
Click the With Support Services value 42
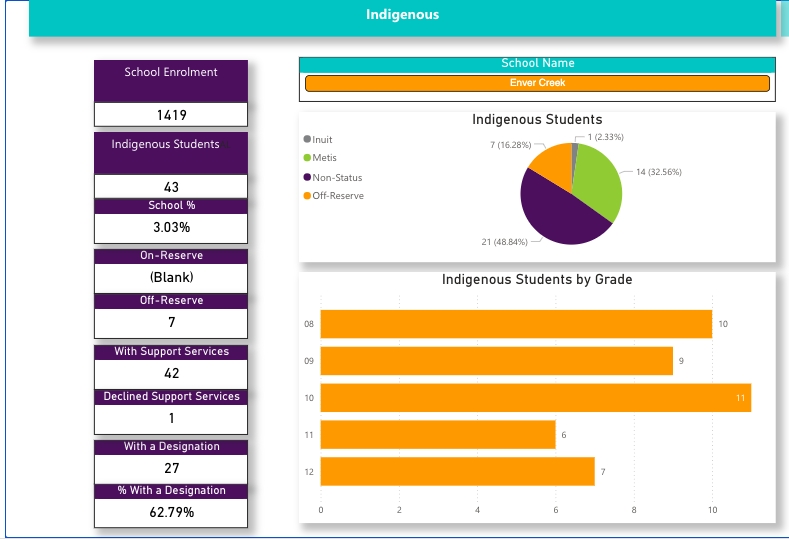pyautogui.click(x=170, y=373)
